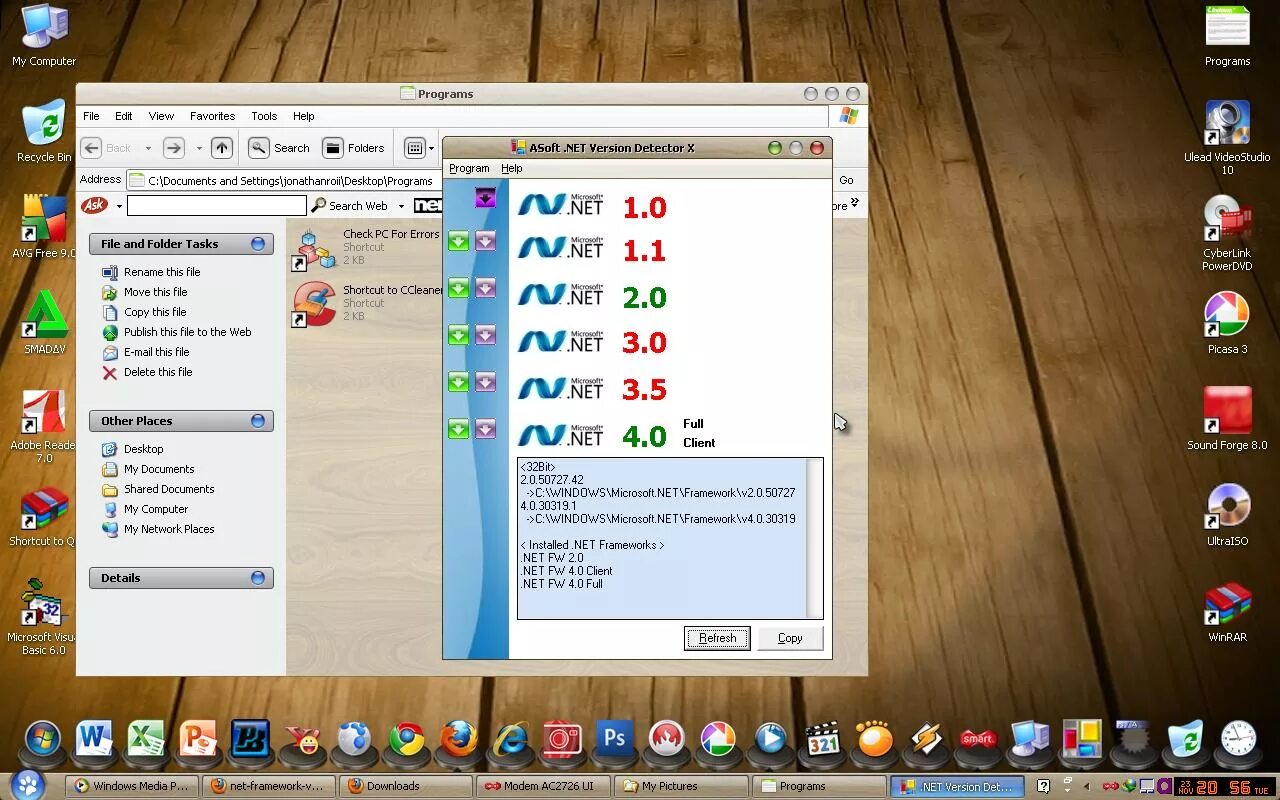Select the Check PC For Errors shortcut
The height and width of the screenshot is (800, 1280).
click(x=366, y=247)
